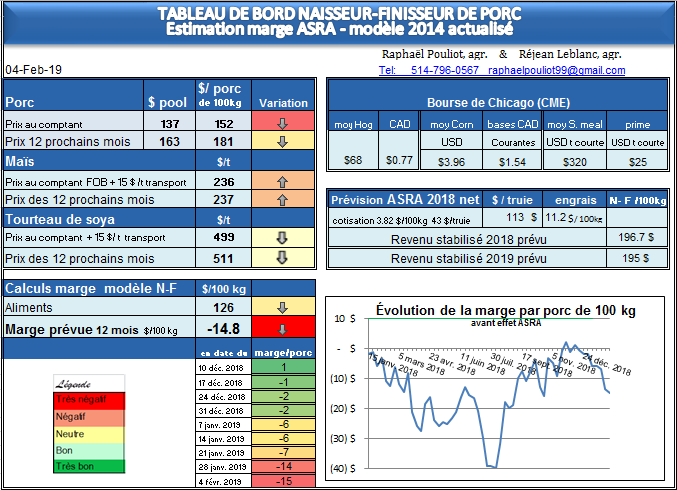677x490 pixels.
Task: Open the raphaelpouliot99@gmail.com email link
Action: pyautogui.click(x=556, y=71)
